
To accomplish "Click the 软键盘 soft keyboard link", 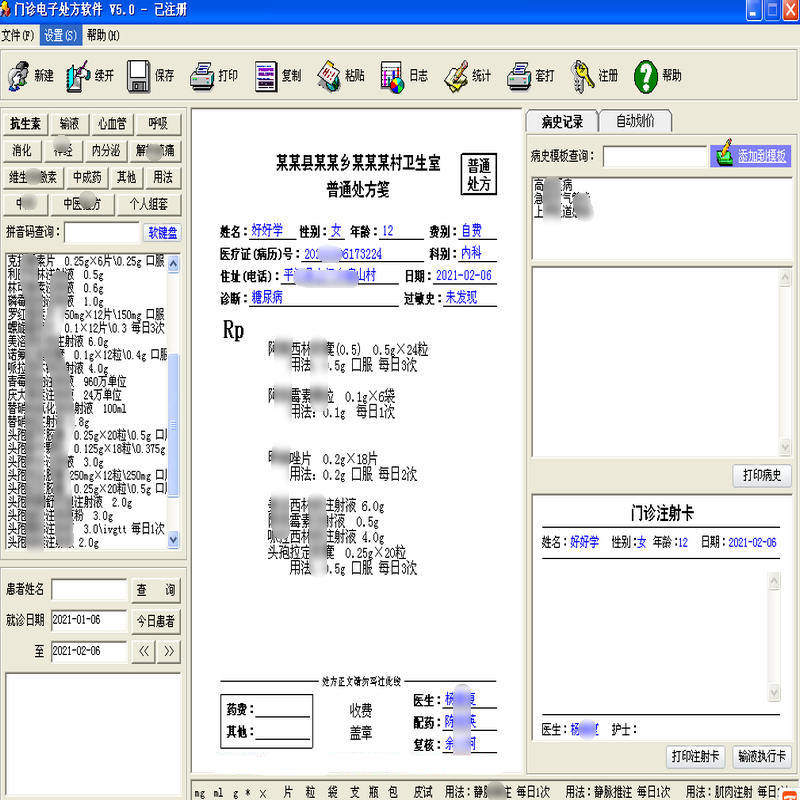I will tap(163, 233).
